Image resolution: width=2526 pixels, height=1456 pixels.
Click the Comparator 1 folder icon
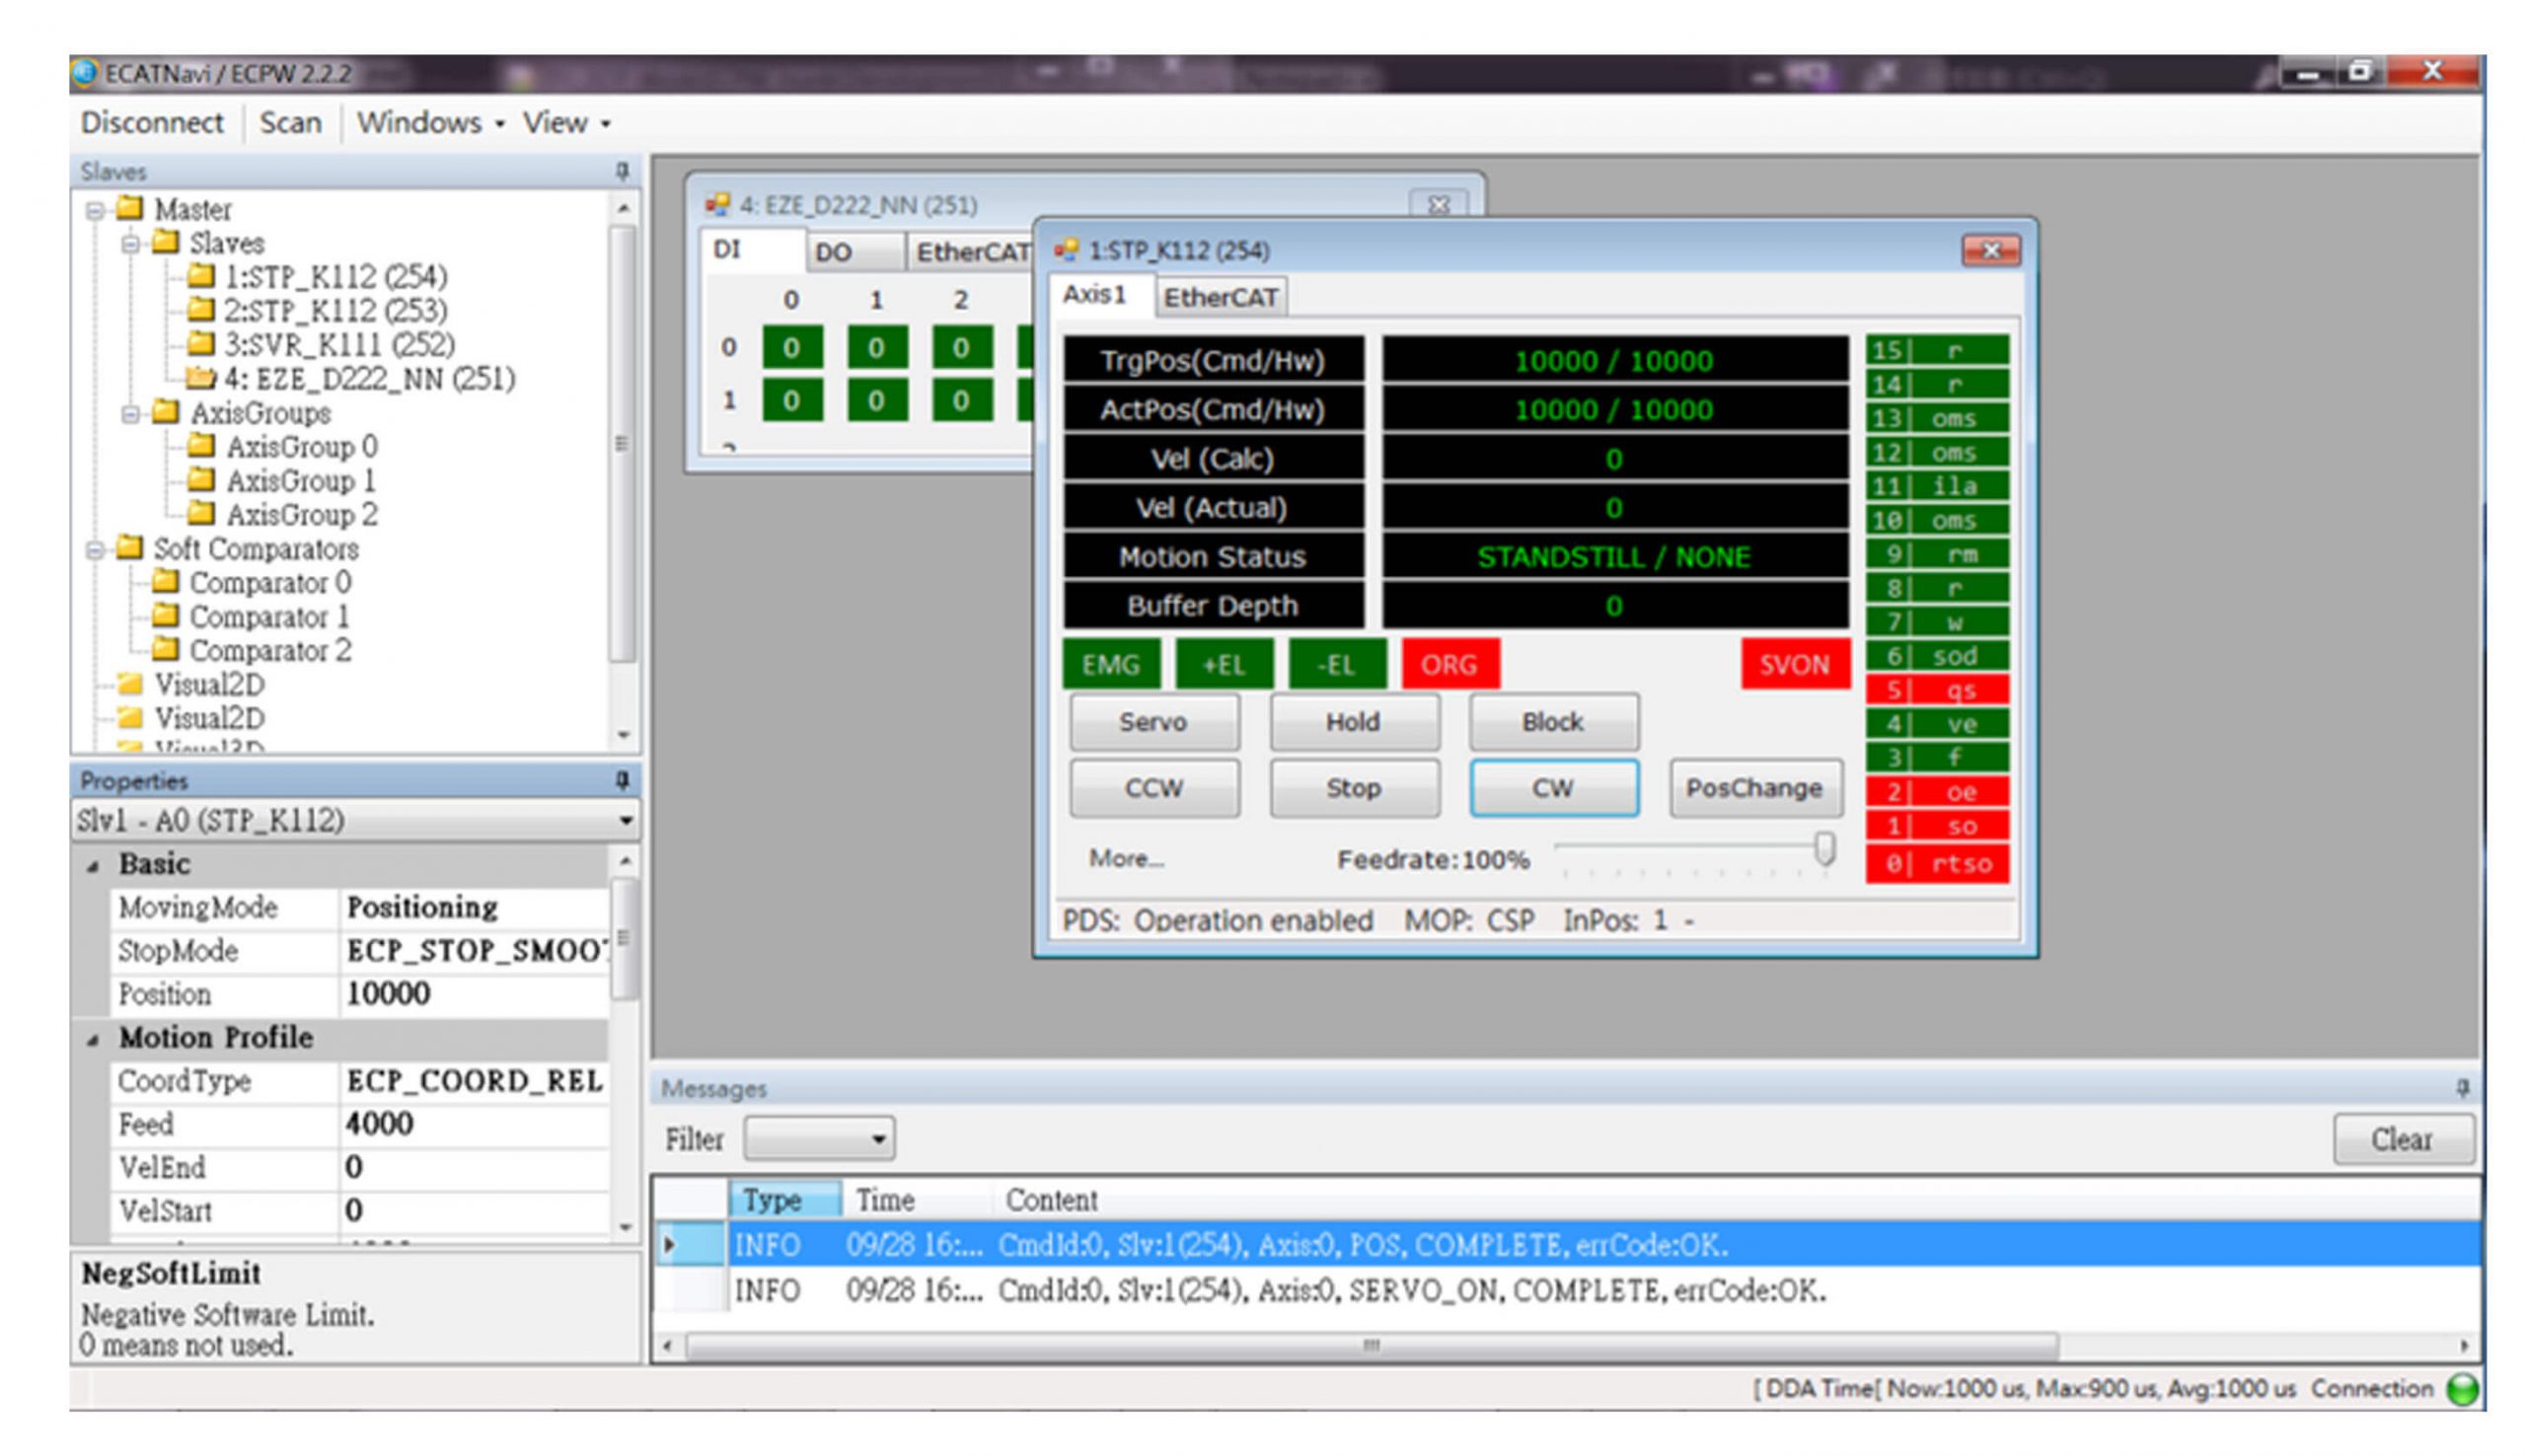(x=165, y=615)
